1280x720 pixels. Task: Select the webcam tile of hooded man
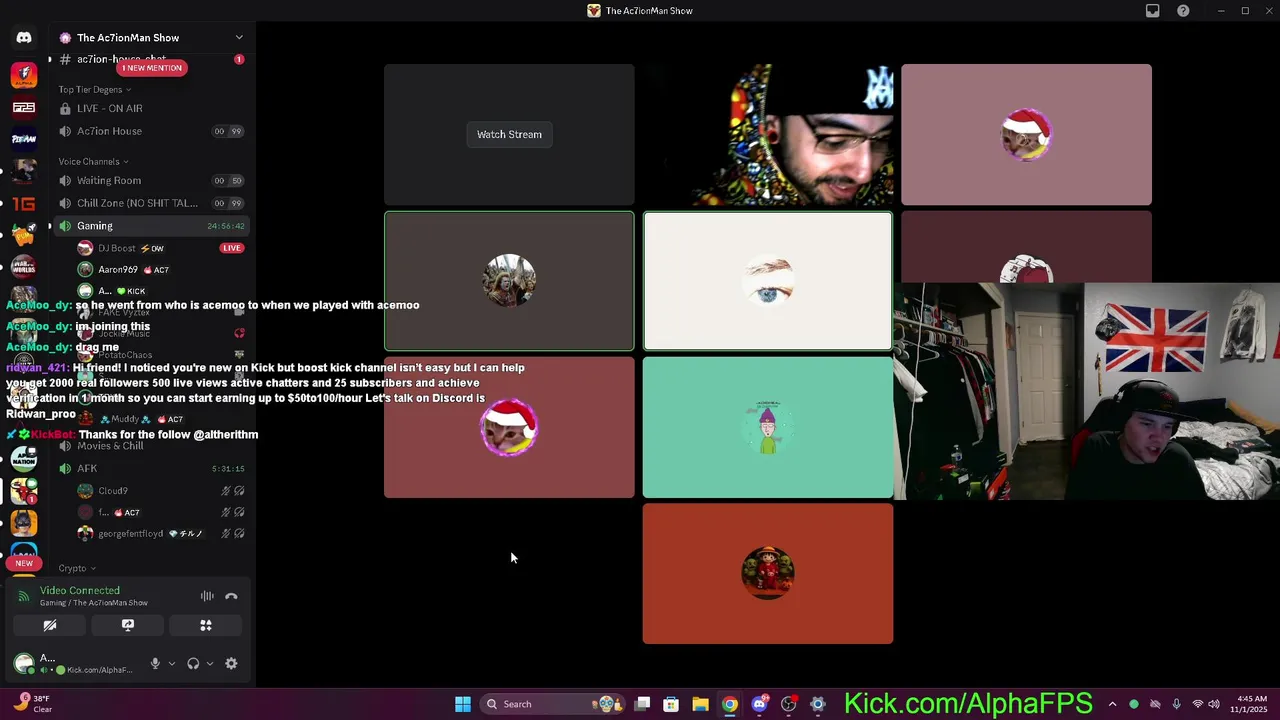(768, 135)
